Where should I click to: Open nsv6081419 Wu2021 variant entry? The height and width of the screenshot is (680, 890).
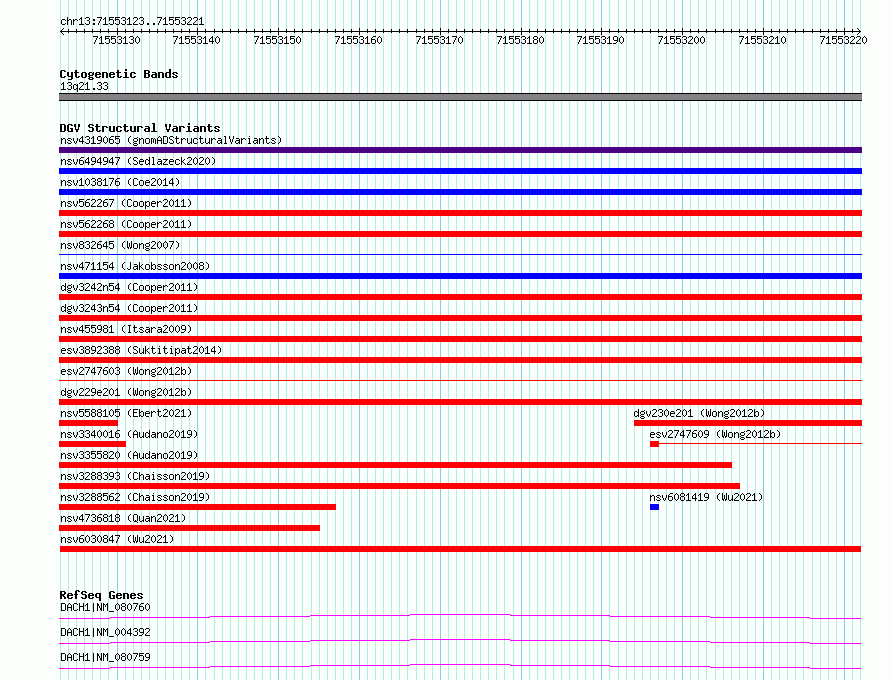706,497
